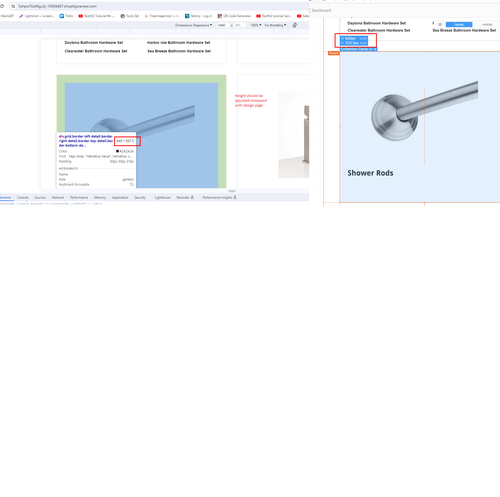Open the Tools QA bookmark
This screenshot has width=500, height=497.
[130, 16]
